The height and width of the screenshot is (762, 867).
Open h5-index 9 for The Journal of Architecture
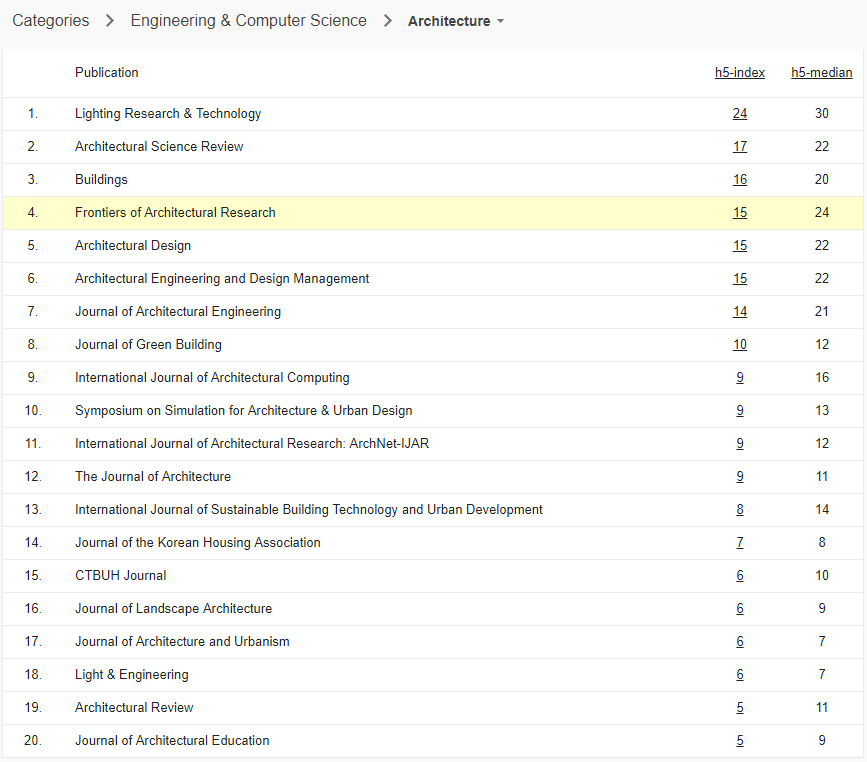(740, 477)
